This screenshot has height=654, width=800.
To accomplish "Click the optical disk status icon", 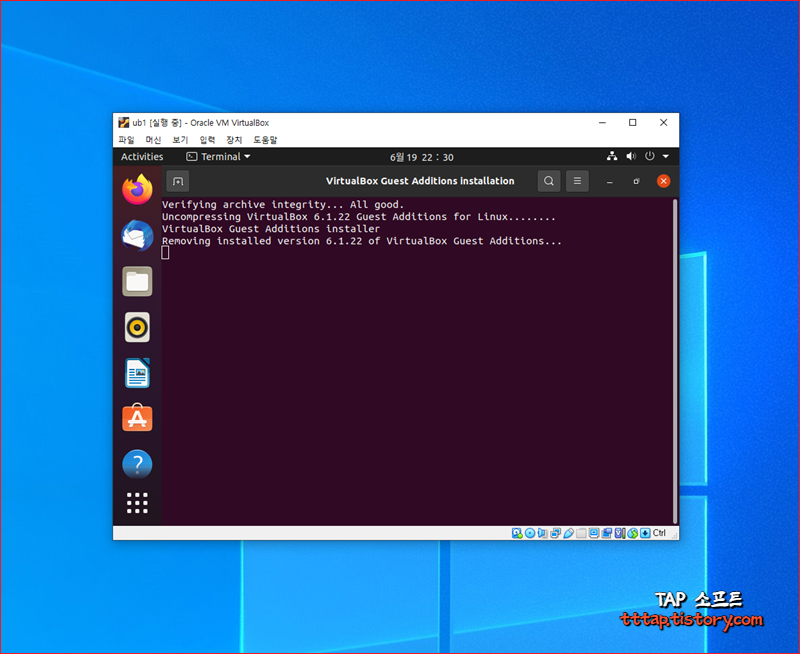I will (x=530, y=533).
